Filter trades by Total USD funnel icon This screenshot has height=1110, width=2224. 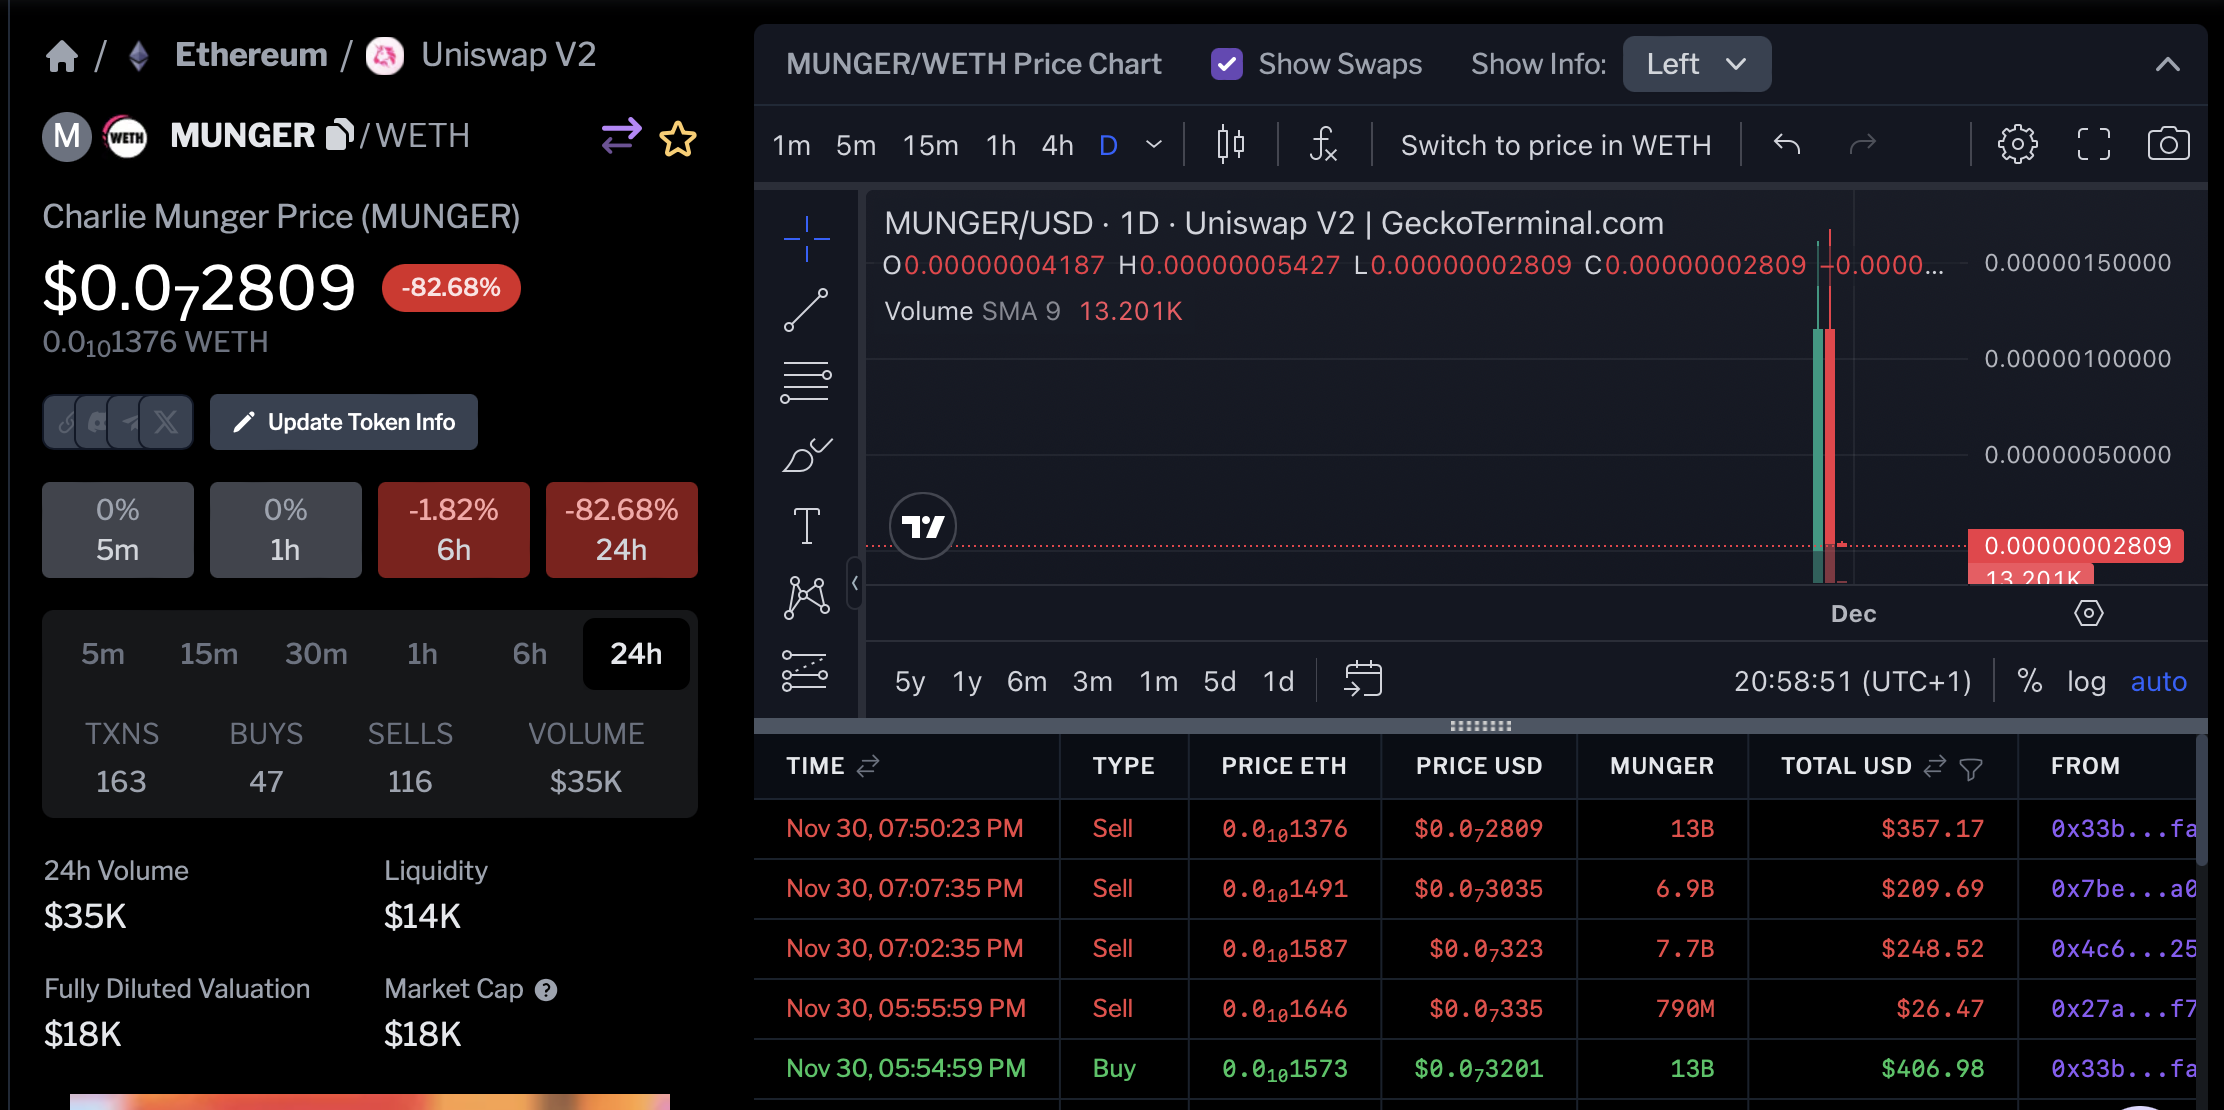tap(1970, 768)
